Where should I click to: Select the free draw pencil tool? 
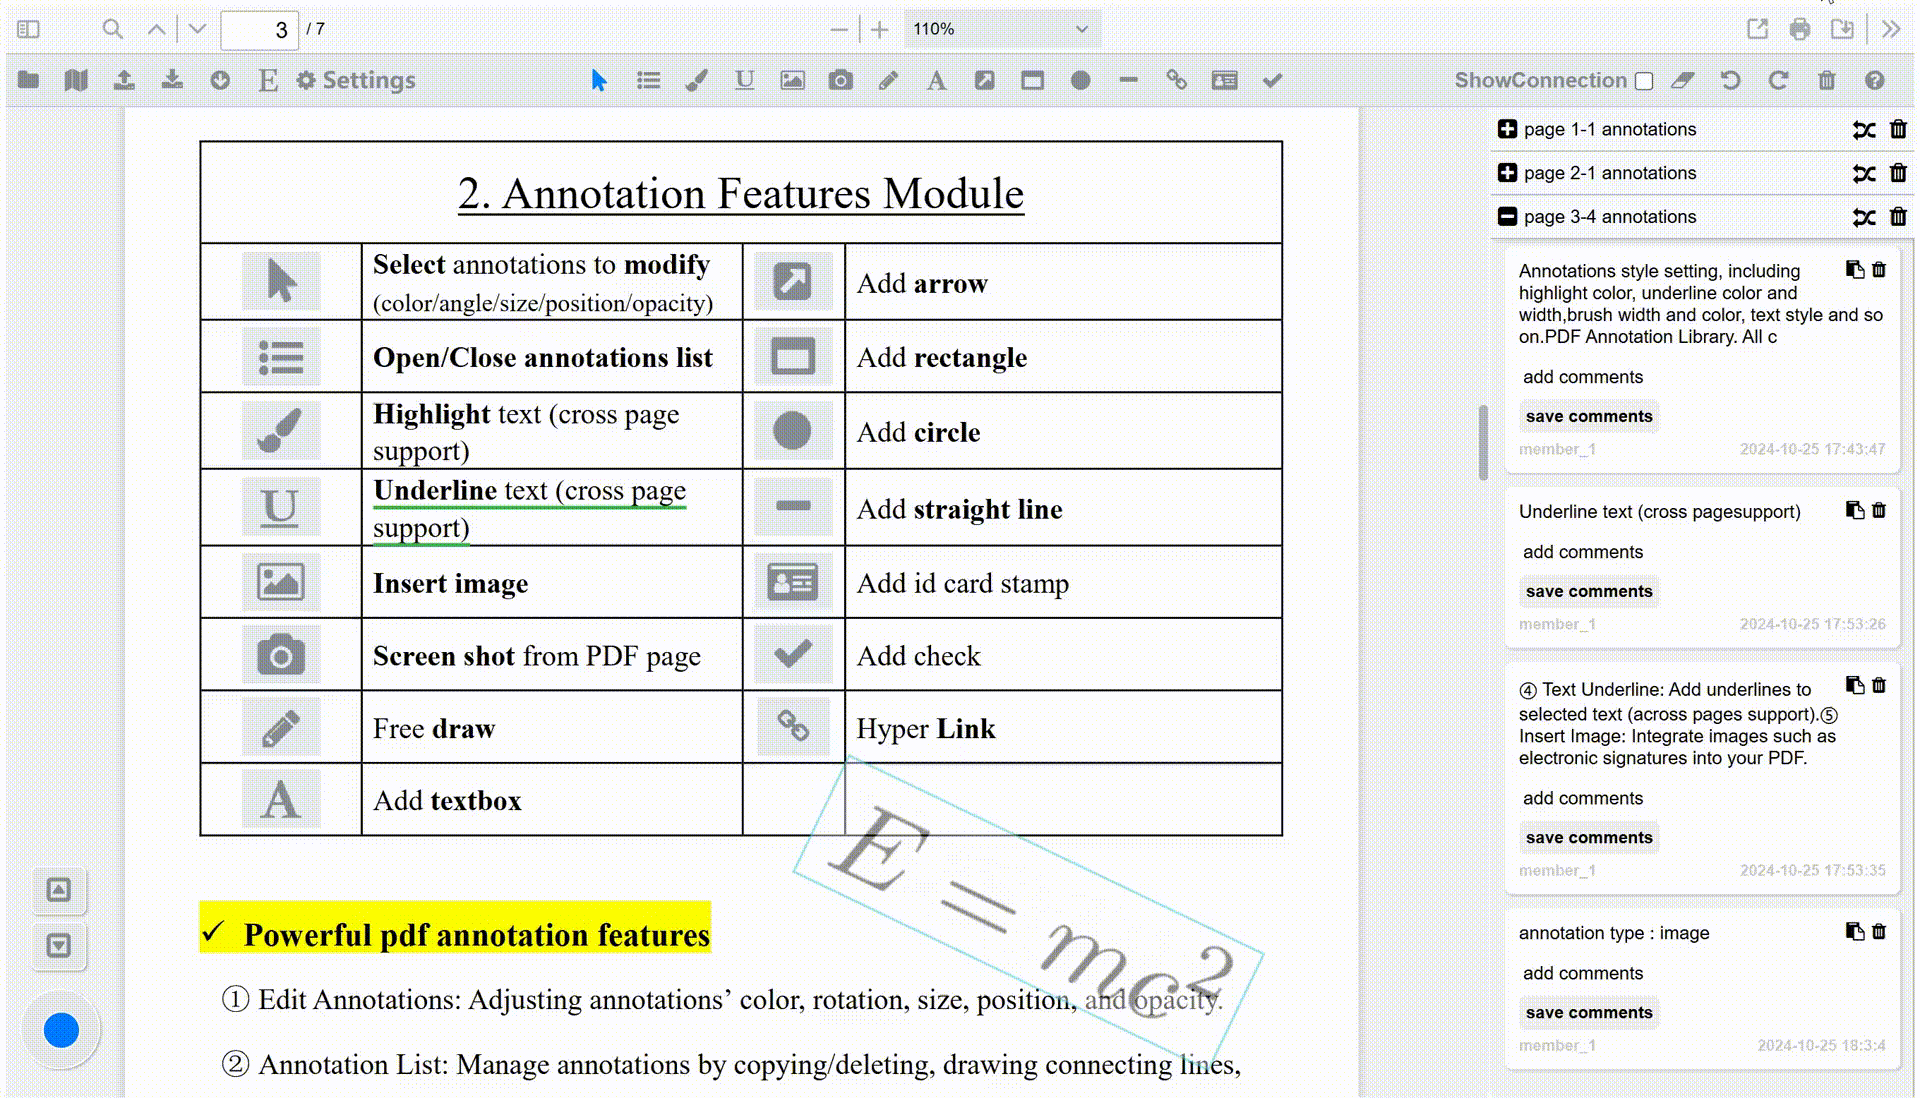(888, 81)
